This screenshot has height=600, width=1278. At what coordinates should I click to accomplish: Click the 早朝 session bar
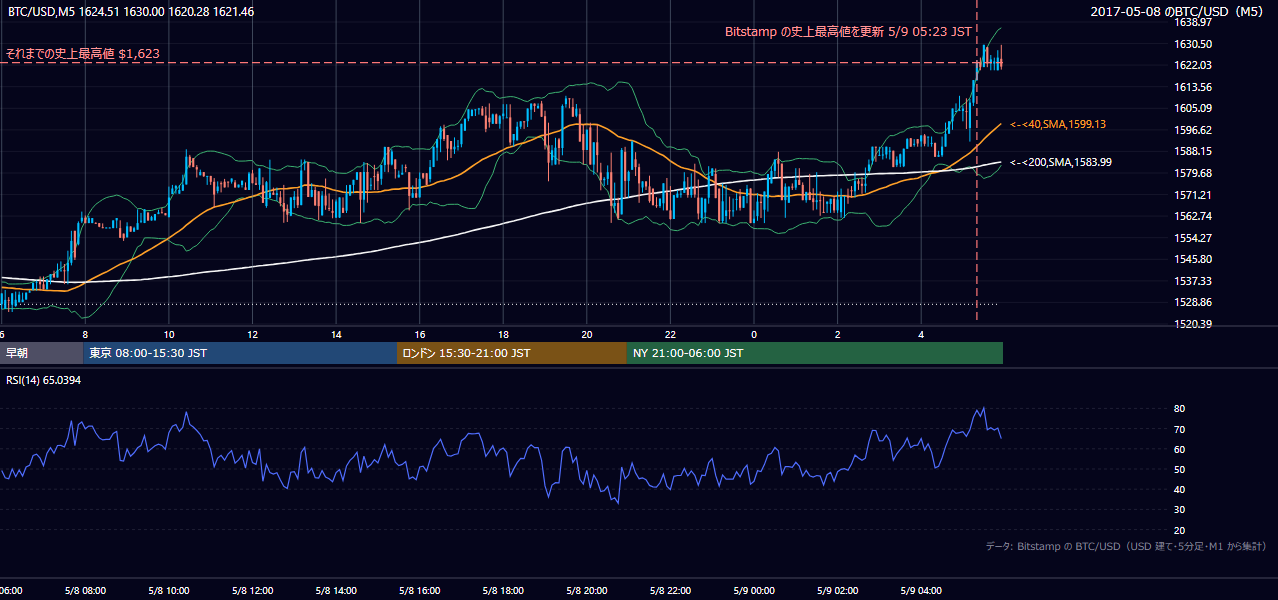pyautogui.click(x=41, y=353)
